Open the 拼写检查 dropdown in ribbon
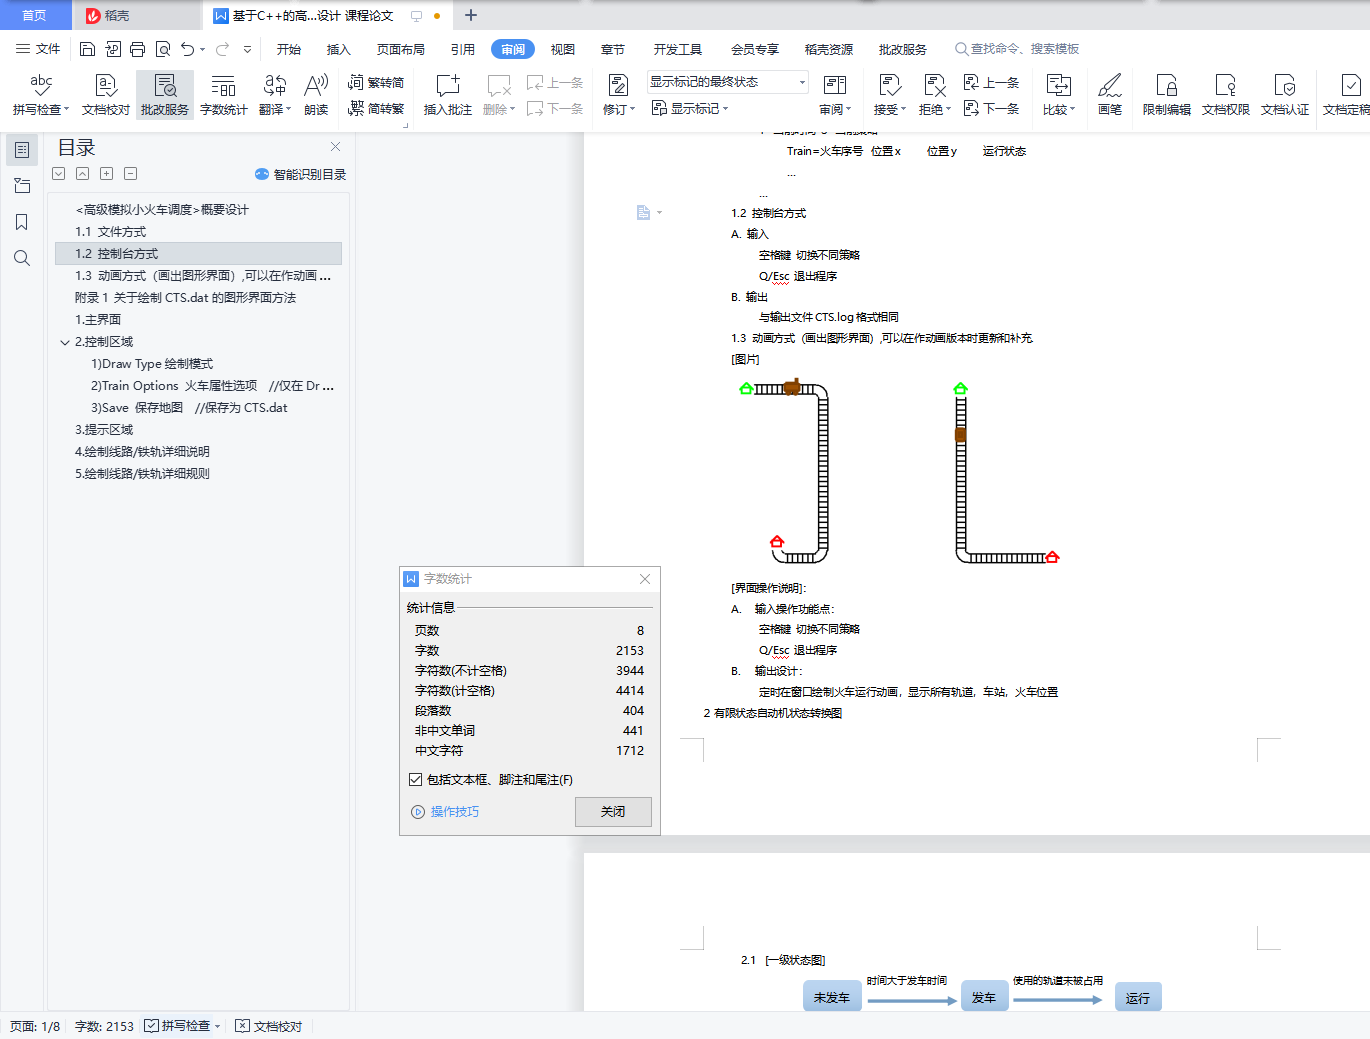The image size is (1370, 1039). click(x=41, y=109)
